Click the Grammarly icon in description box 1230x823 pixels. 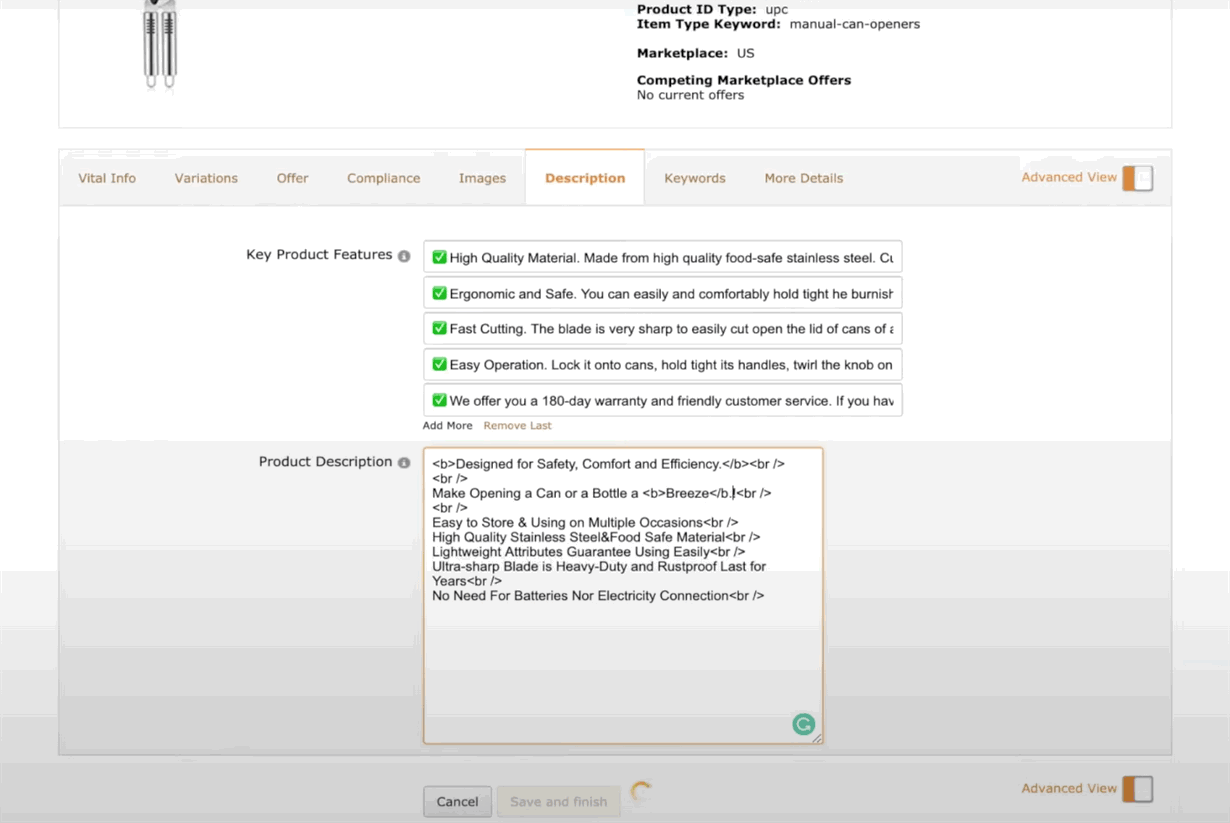coord(803,724)
